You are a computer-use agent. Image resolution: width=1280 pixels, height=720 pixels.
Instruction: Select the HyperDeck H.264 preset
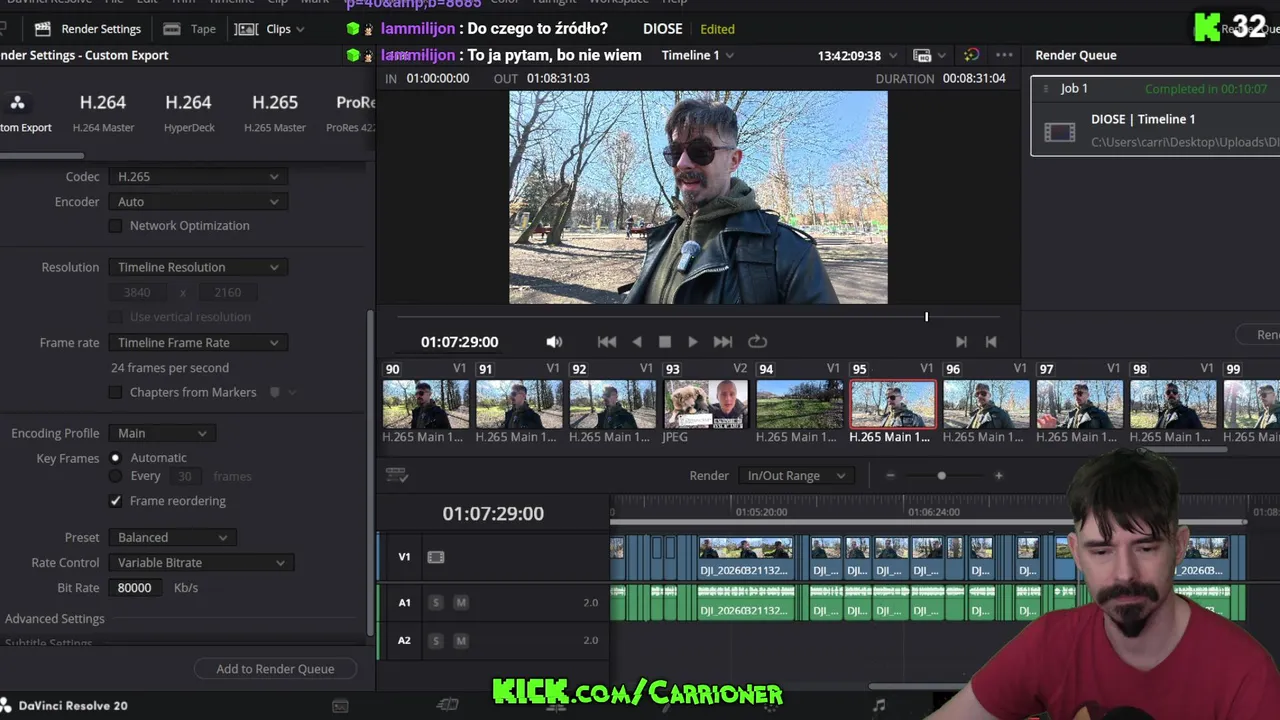point(188,112)
